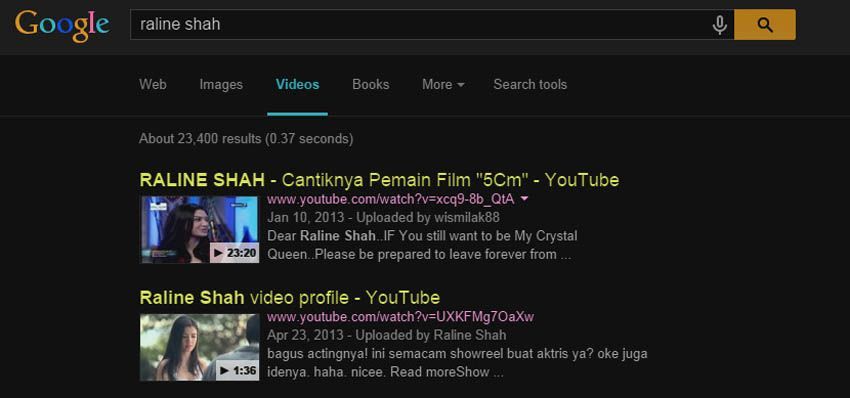Viewport: 850px width, 398px height.
Task: Click the yellow magnifier search button
Action: 765,24
